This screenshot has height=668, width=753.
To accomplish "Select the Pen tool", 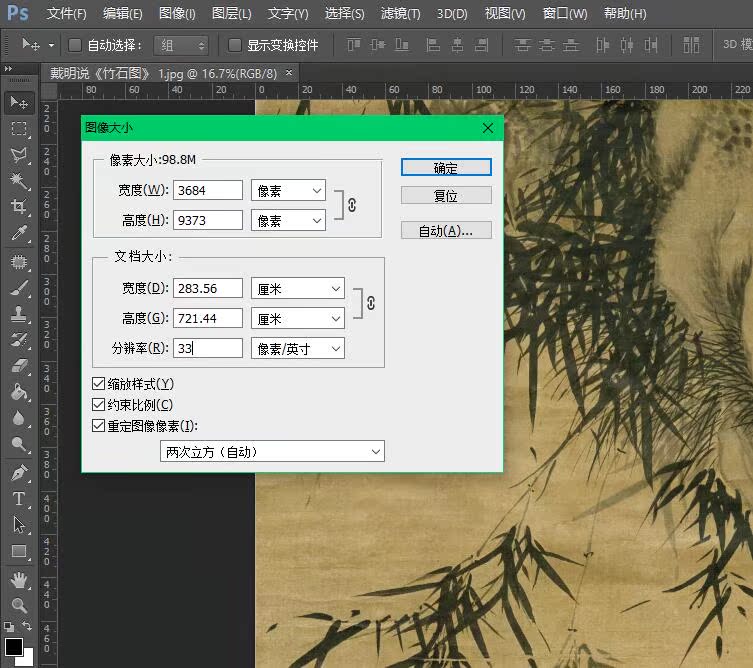I will (19, 473).
